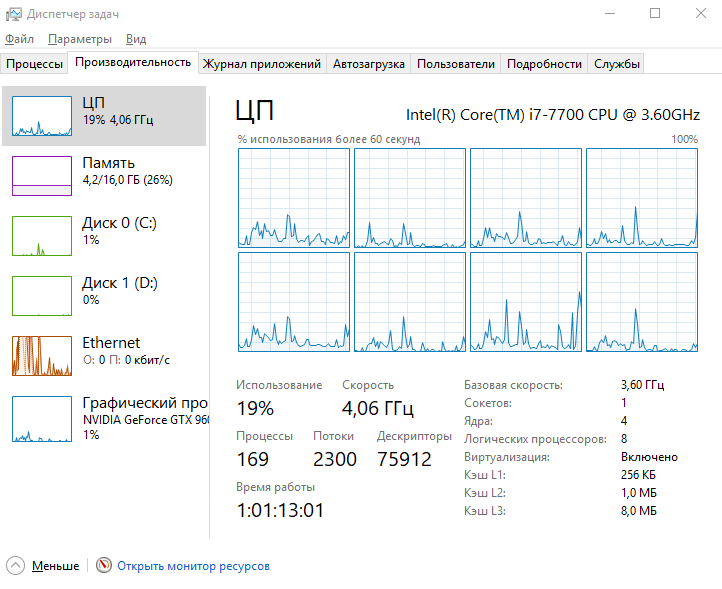The height and width of the screenshot is (589, 722).
Task: Click the first logical processor graph
Action: pyautogui.click(x=294, y=198)
